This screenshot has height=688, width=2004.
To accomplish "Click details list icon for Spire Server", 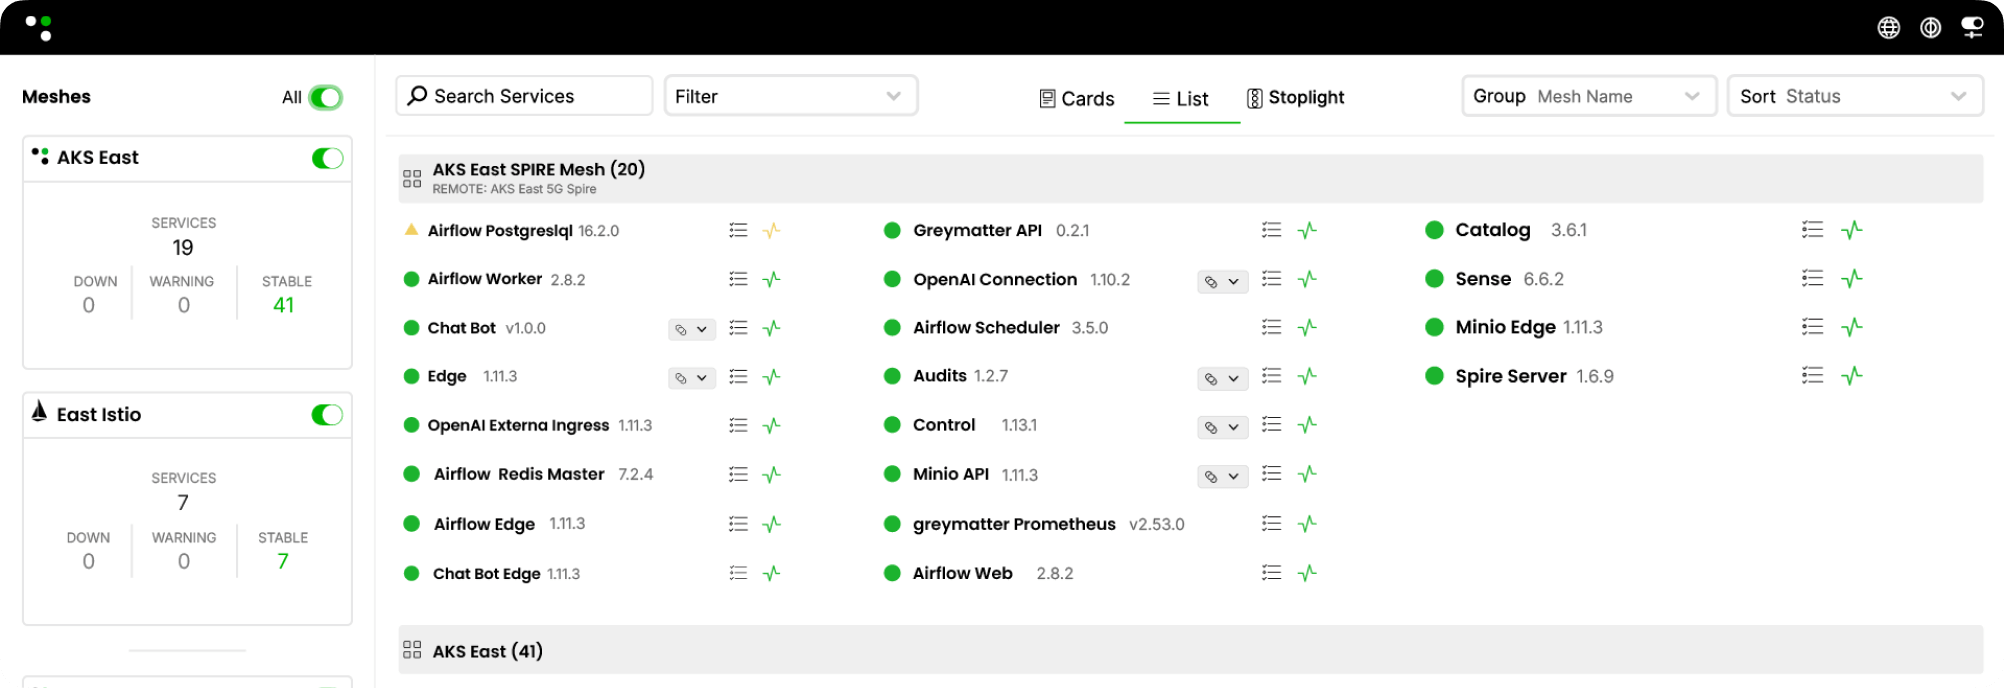I will [1812, 376].
